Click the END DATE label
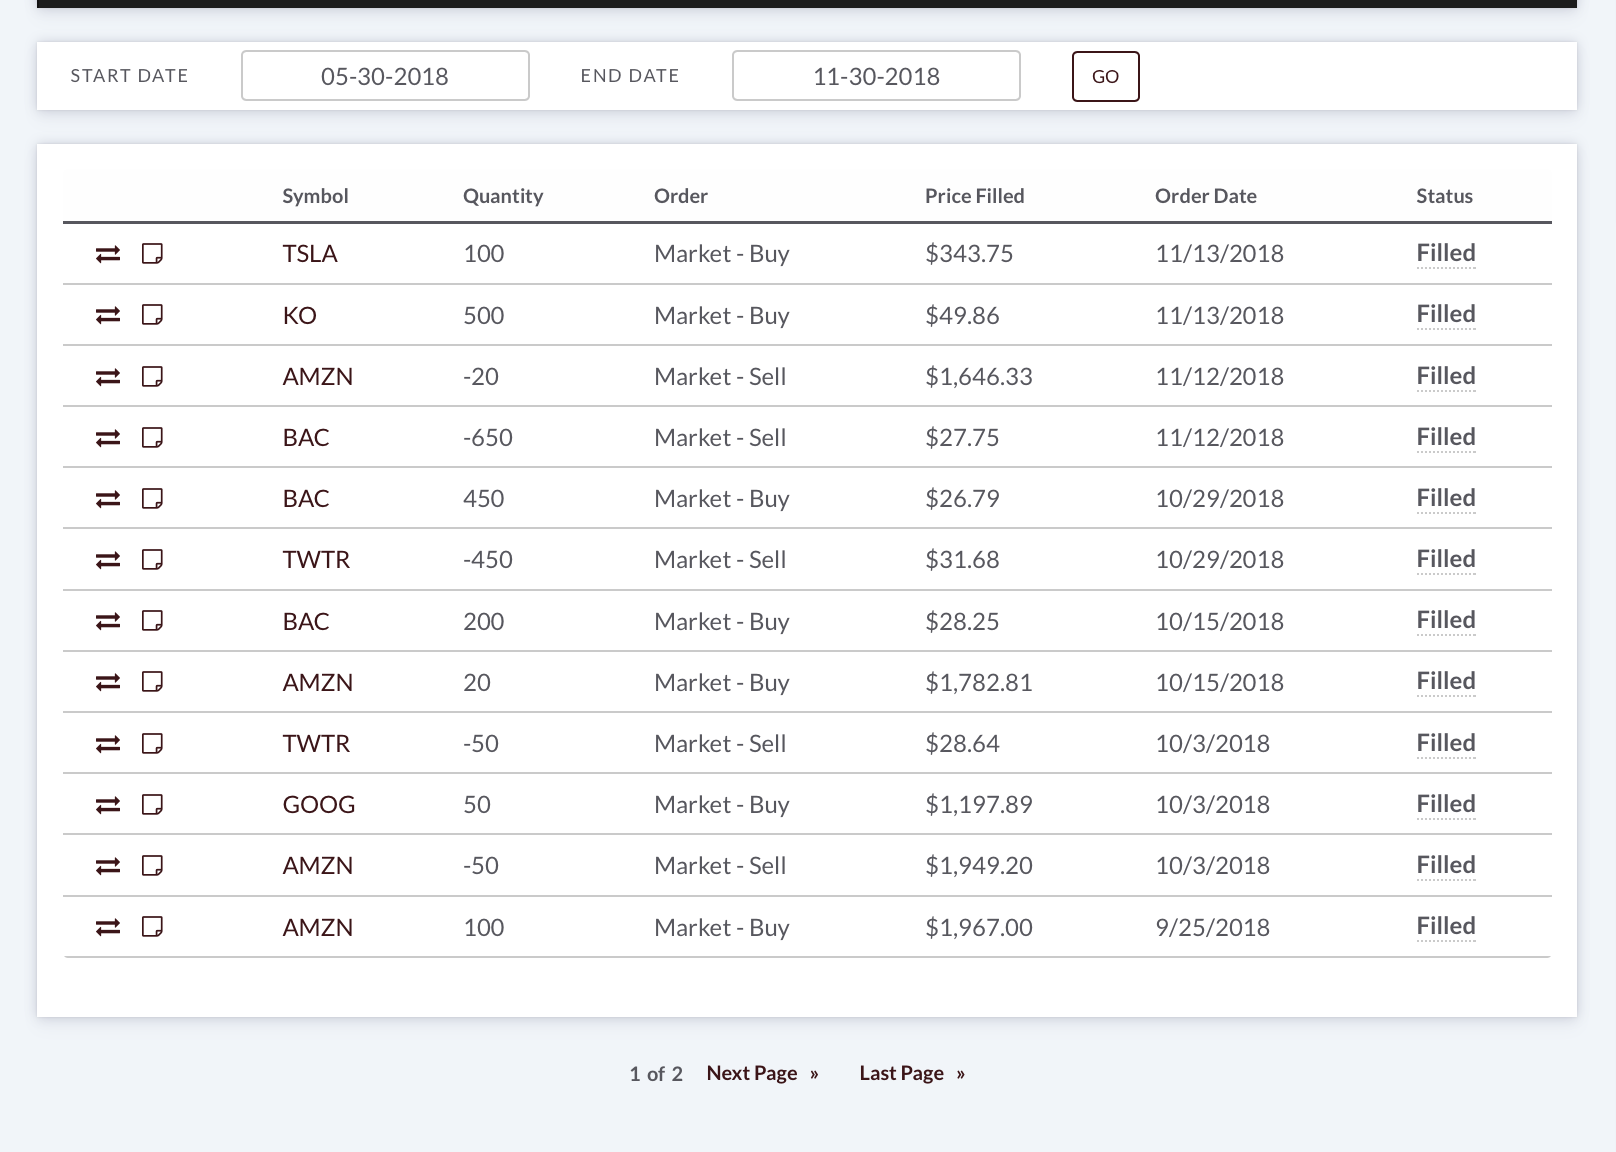The height and width of the screenshot is (1152, 1616). pyautogui.click(x=630, y=76)
